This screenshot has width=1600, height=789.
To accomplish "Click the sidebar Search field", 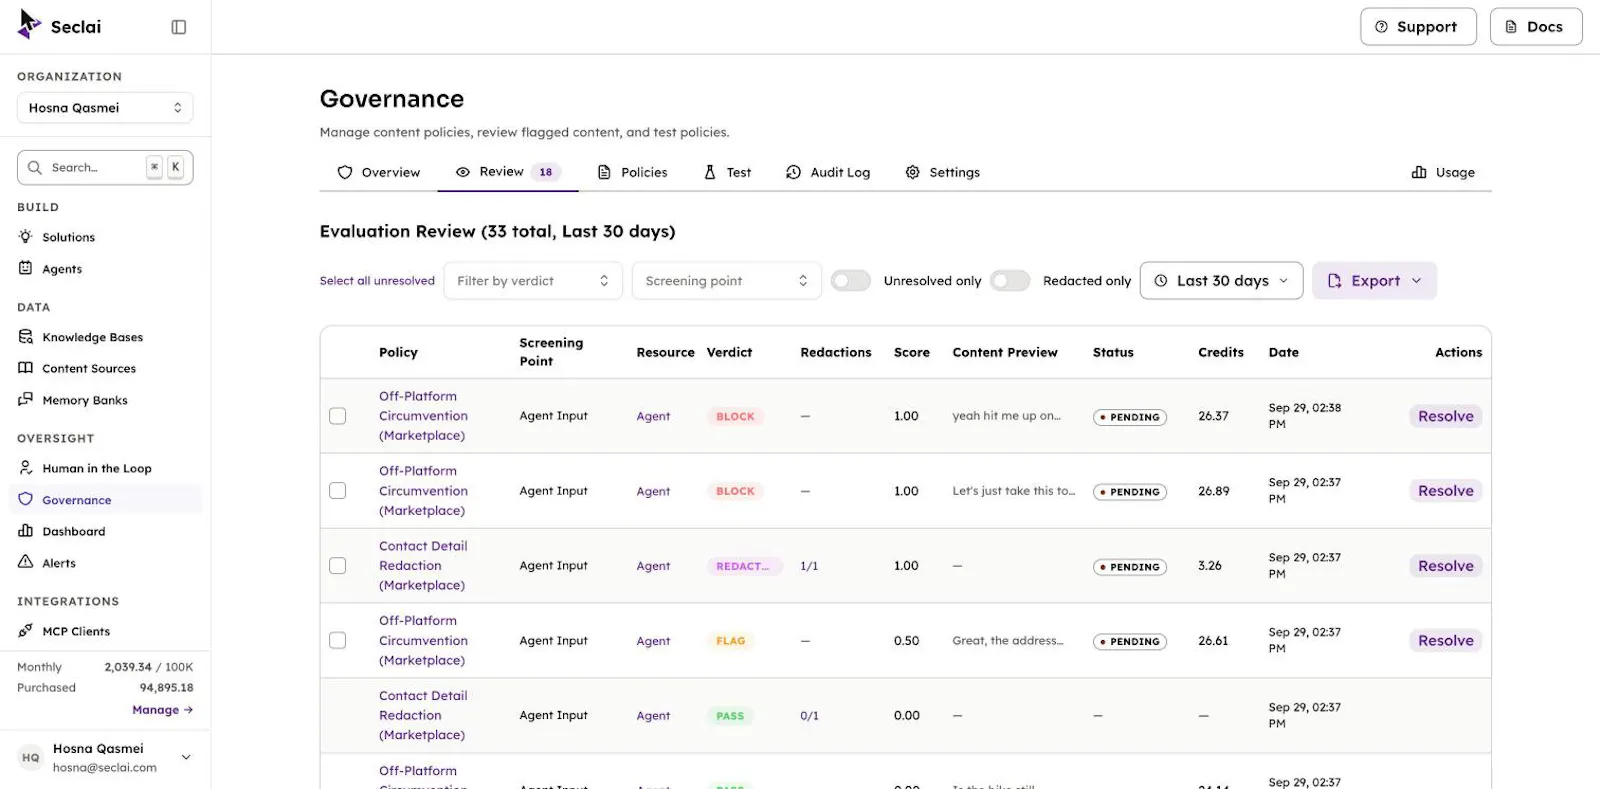I will coord(105,167).
